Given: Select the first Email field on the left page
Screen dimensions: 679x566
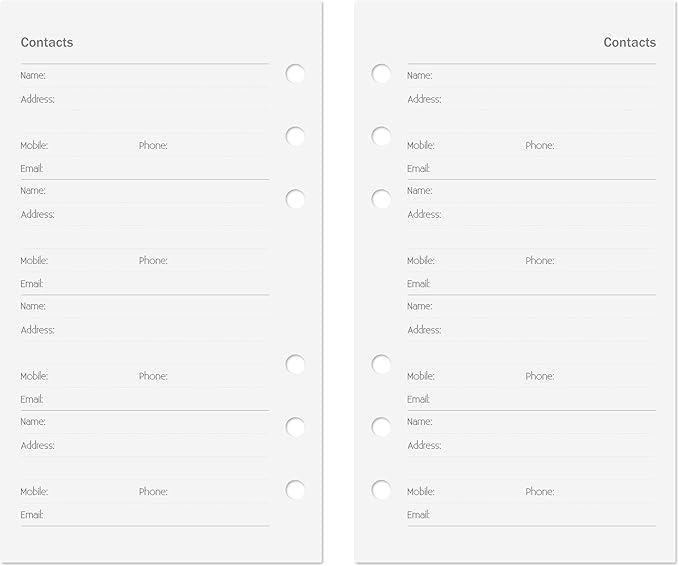Looking at the screenshot, I should 145,168.
